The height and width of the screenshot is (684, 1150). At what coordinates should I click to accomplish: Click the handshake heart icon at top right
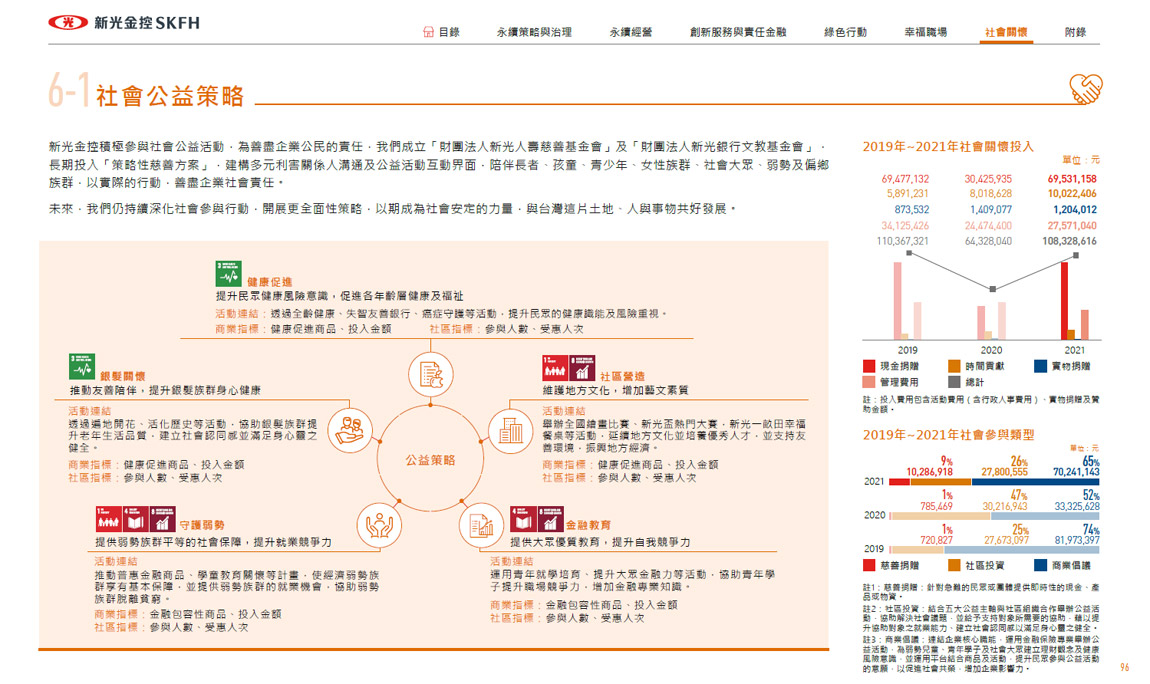point(1086,90)
